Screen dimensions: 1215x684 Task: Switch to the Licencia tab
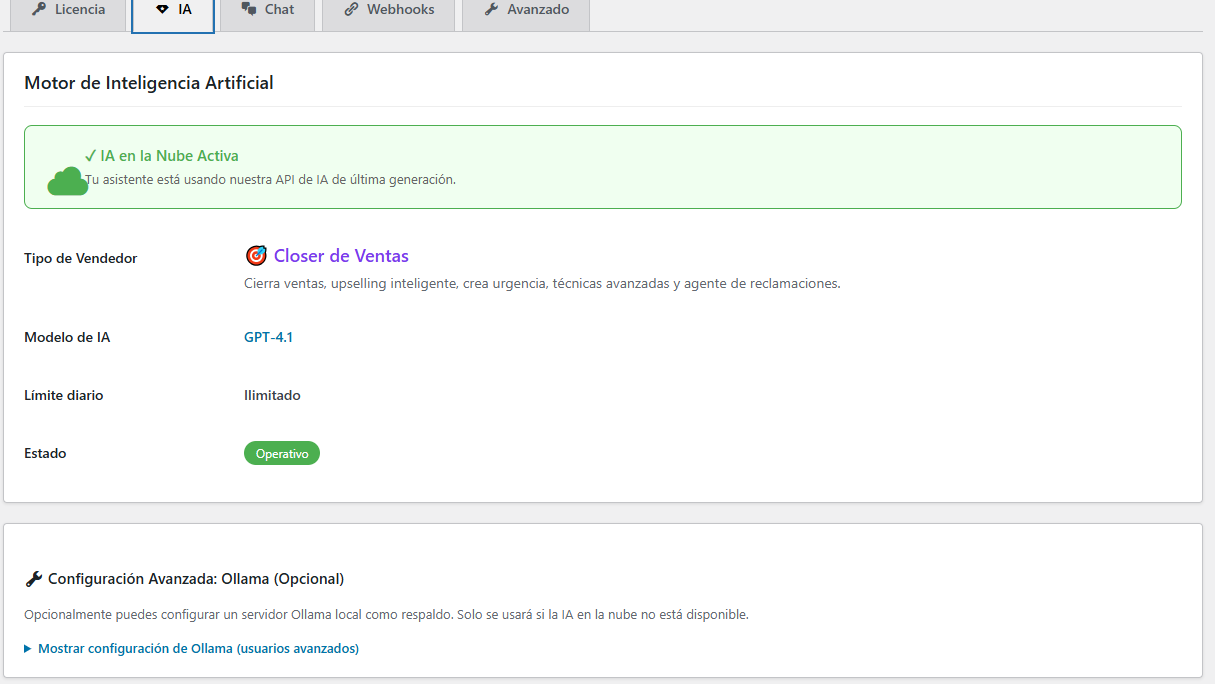point(68,10)
